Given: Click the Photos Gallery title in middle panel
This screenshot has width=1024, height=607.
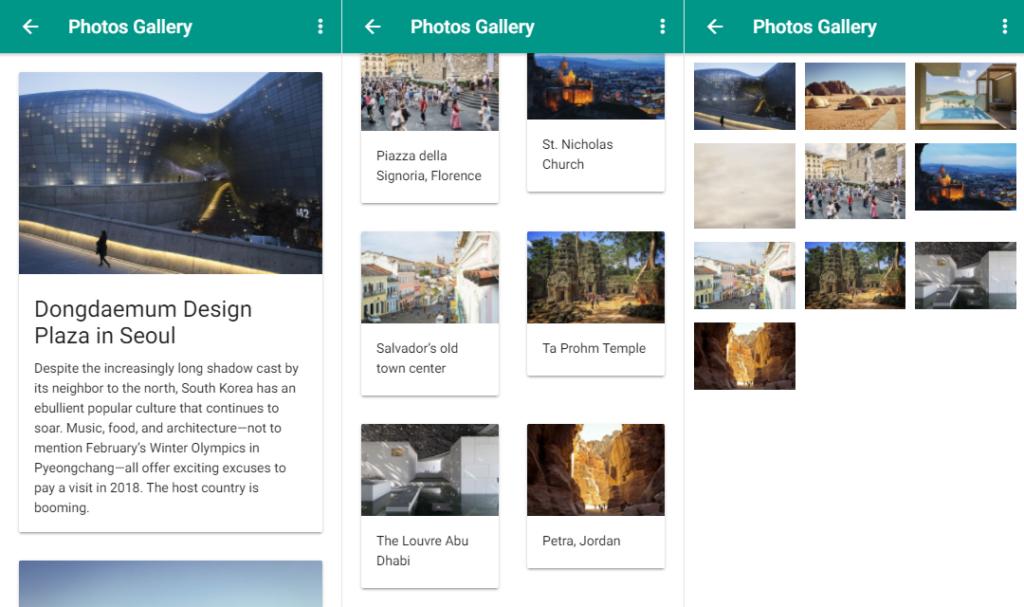Looking at the screenshot, I should tap(472, 27).
